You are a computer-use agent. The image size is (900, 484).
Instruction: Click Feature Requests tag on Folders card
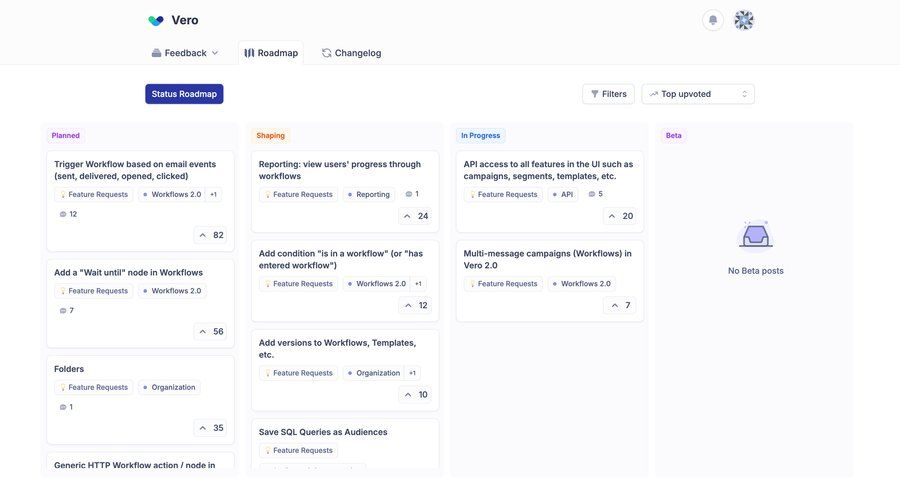[94, 388]
